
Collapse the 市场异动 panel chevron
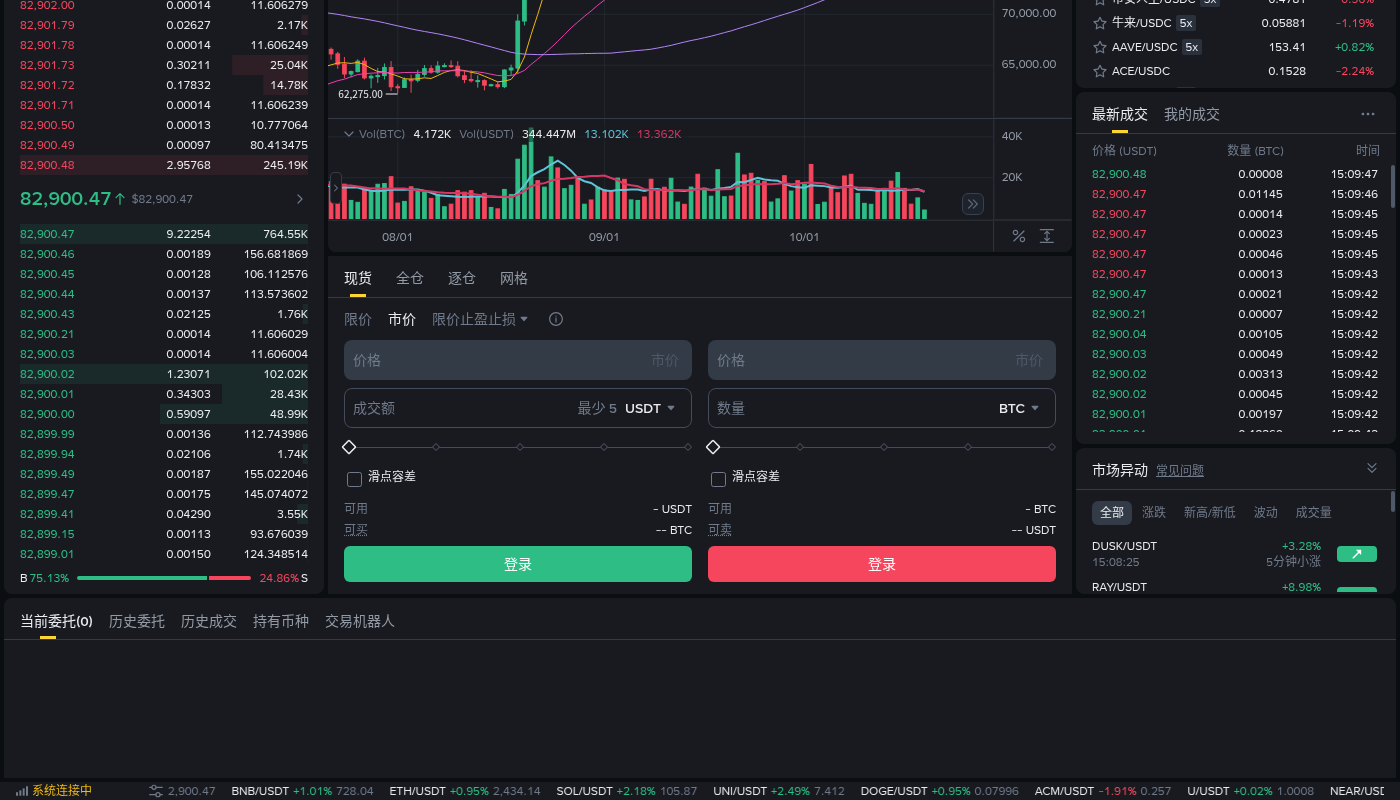pos(1372,468)
